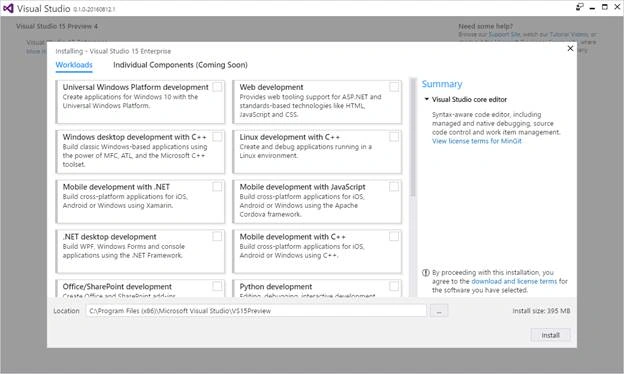This screenshot has height=374, width=624.
Task: Click Install size: 395 MB text
Action: click(x=541, y=311)
